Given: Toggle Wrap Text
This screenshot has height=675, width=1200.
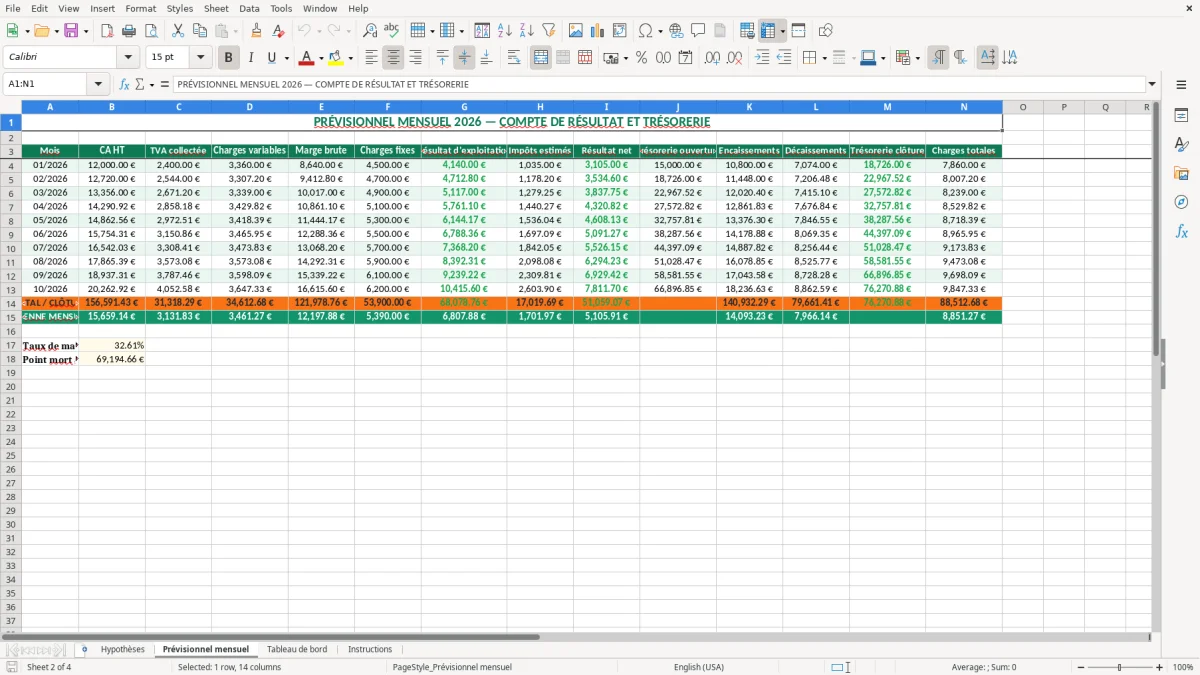Looking at the screenshot, I should 514,58.
